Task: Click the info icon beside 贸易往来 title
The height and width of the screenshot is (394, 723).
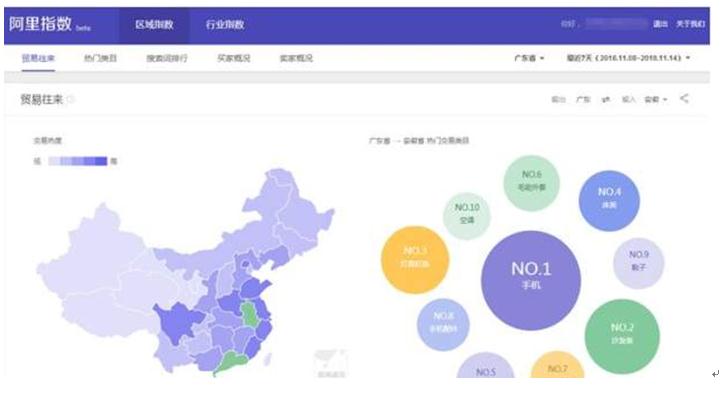Action: [x=70, y=99]
